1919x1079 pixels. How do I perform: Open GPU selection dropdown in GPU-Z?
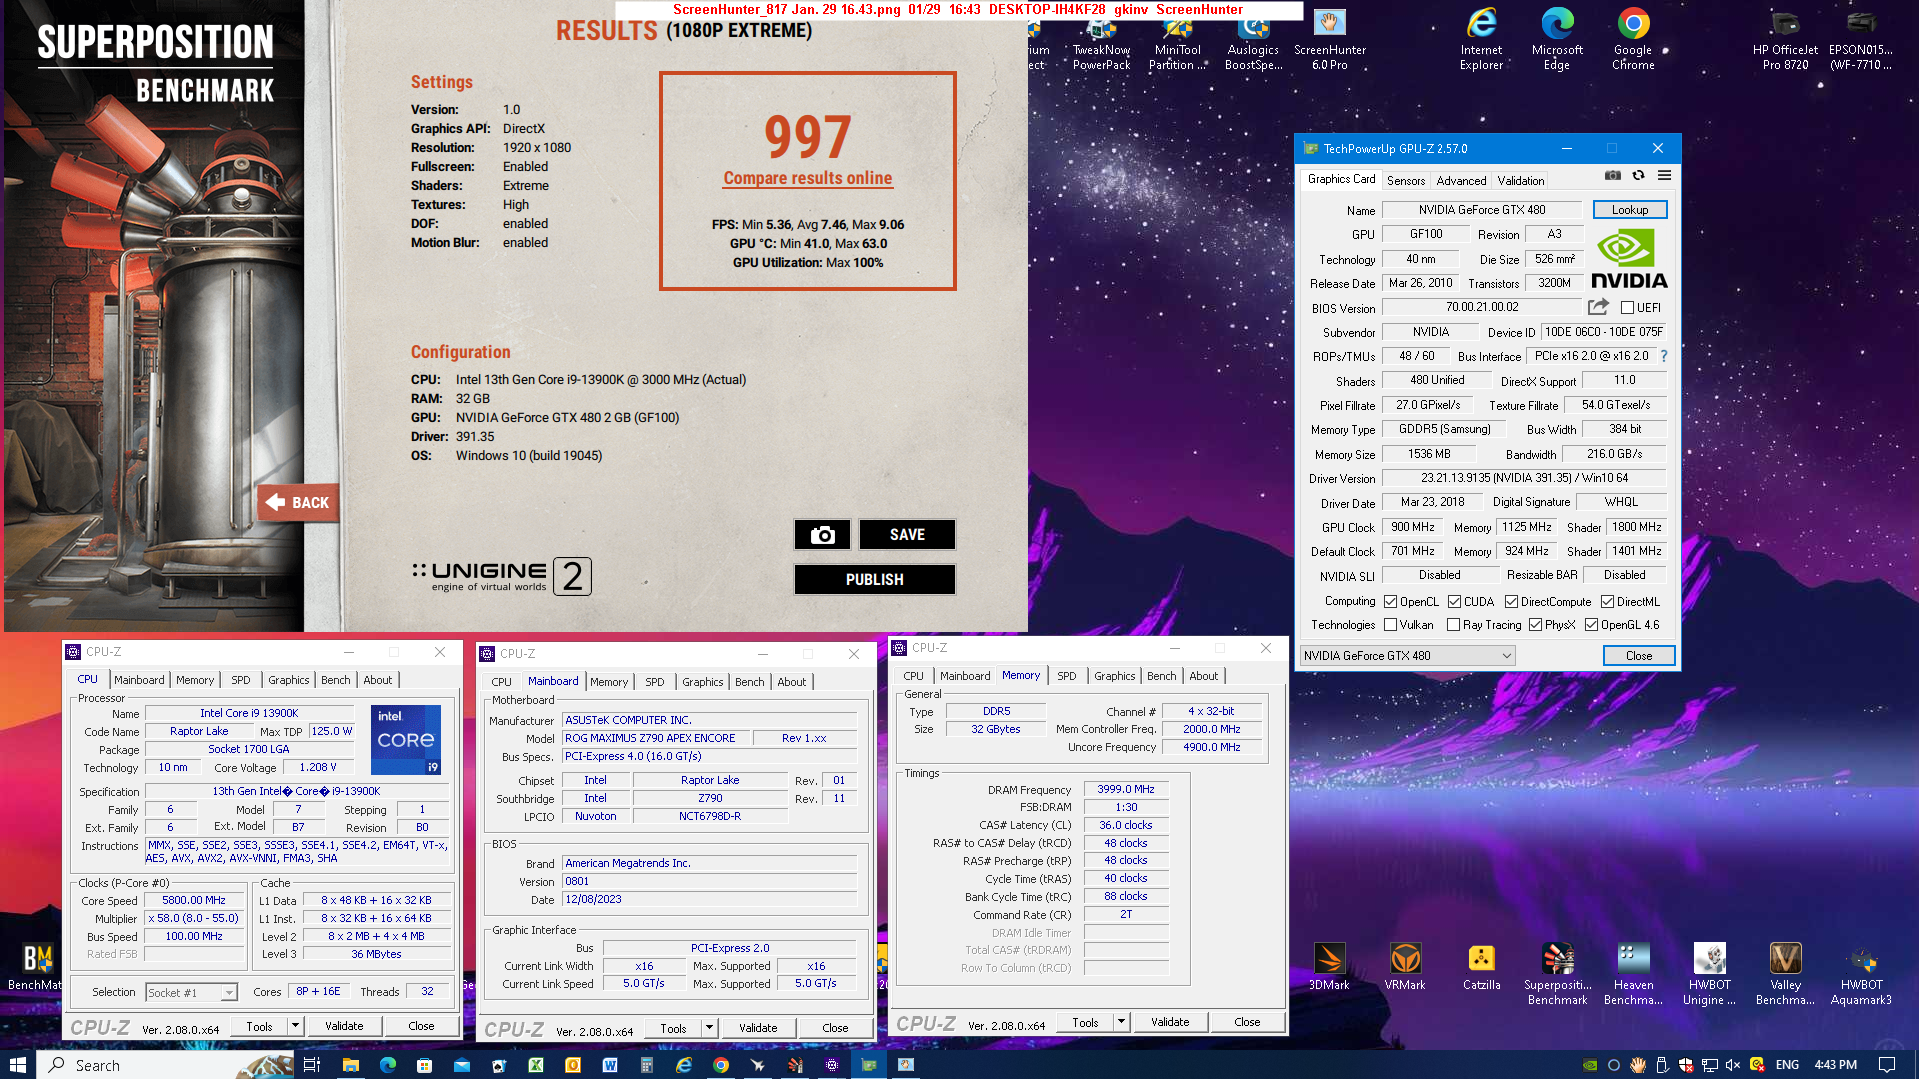tap(1408, 656)
